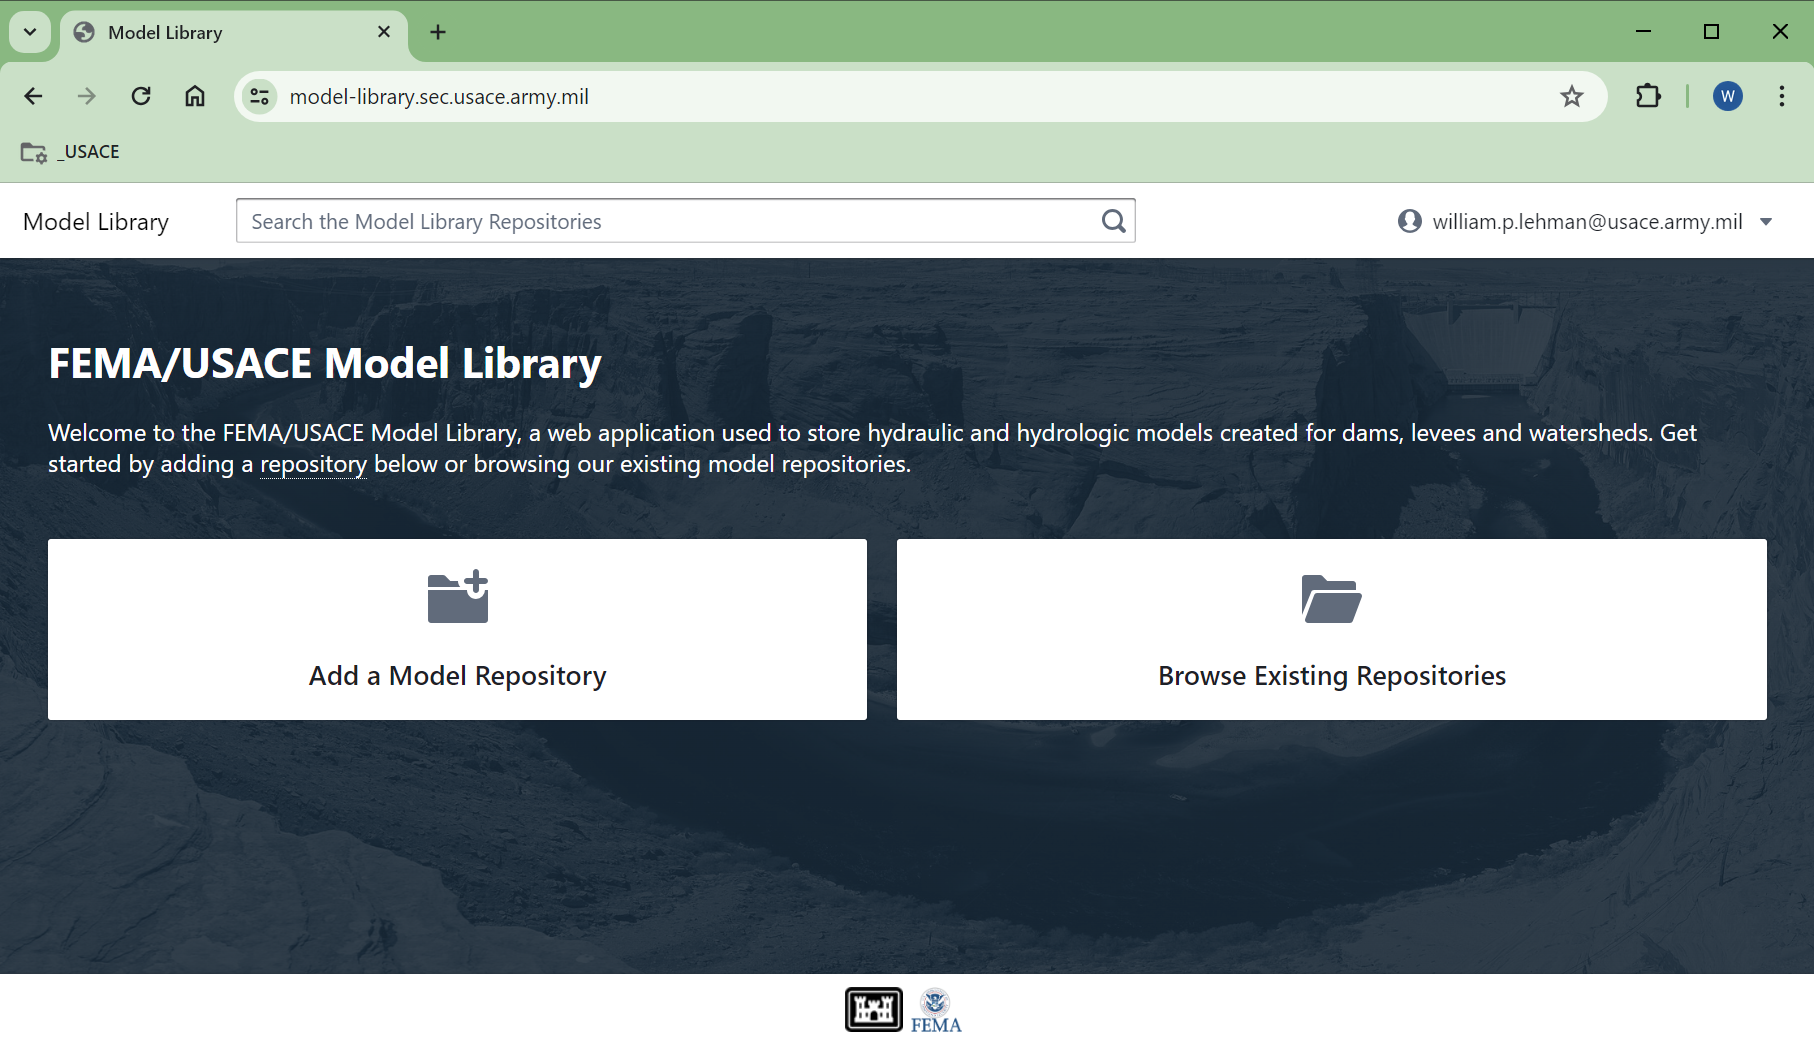Open the browser home icon
This screenshot has width=1814, height=1048.
coord(194,96)
